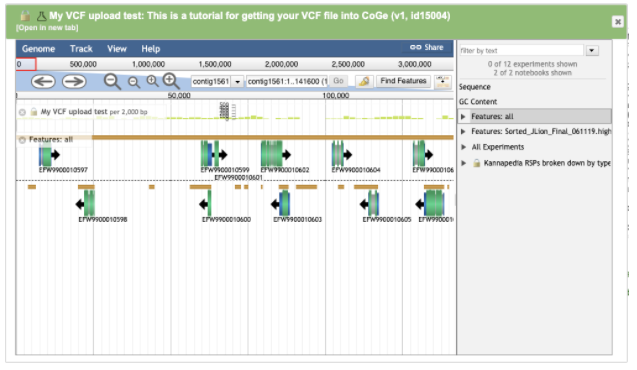Close the Features: all track
637x370 pixels.
[22, 140]
